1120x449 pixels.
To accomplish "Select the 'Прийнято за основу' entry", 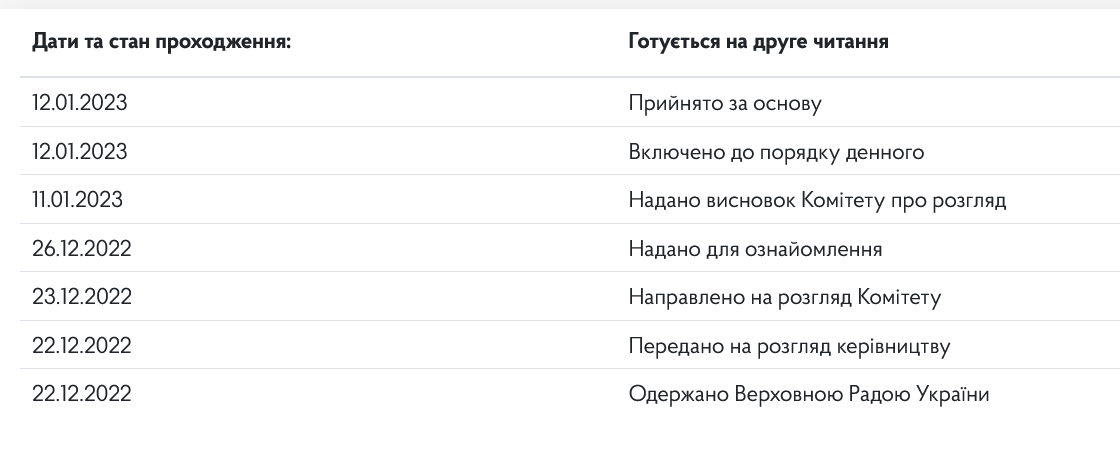I will (725, 104).
